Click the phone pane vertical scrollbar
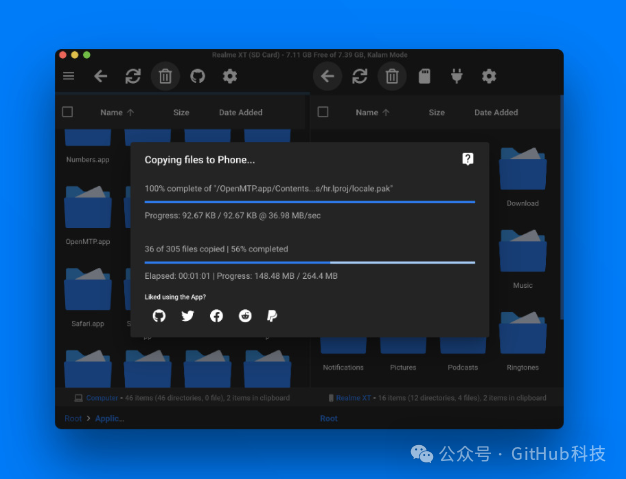Image resolution: width=626 pixels, height=479 pixels. [x=562, y=208]
